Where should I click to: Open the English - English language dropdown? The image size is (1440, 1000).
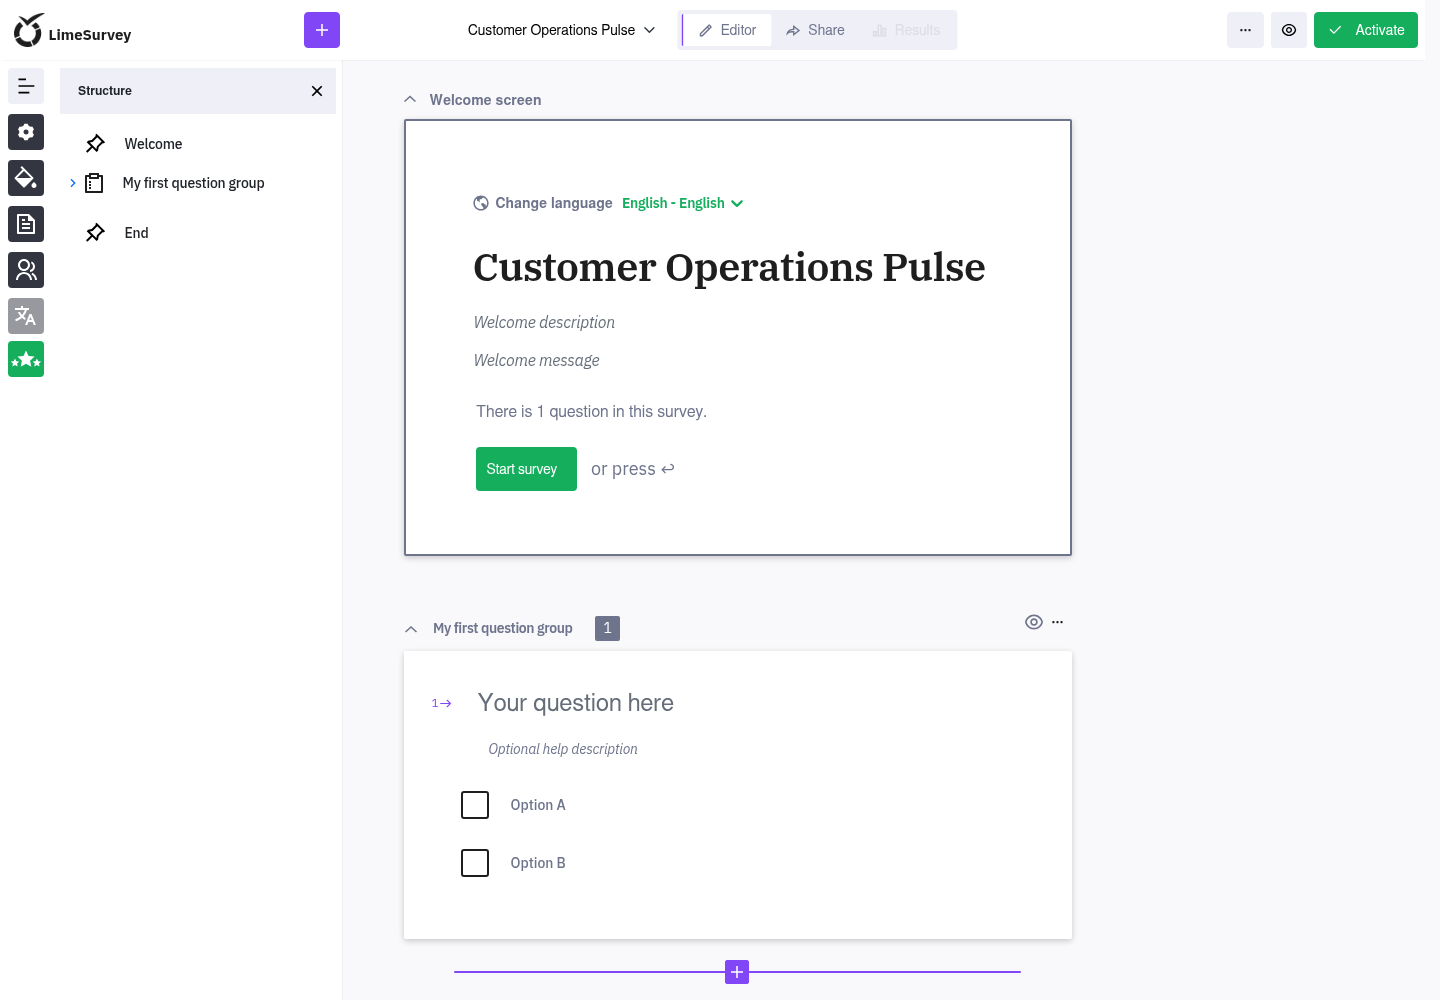point(683,203)
